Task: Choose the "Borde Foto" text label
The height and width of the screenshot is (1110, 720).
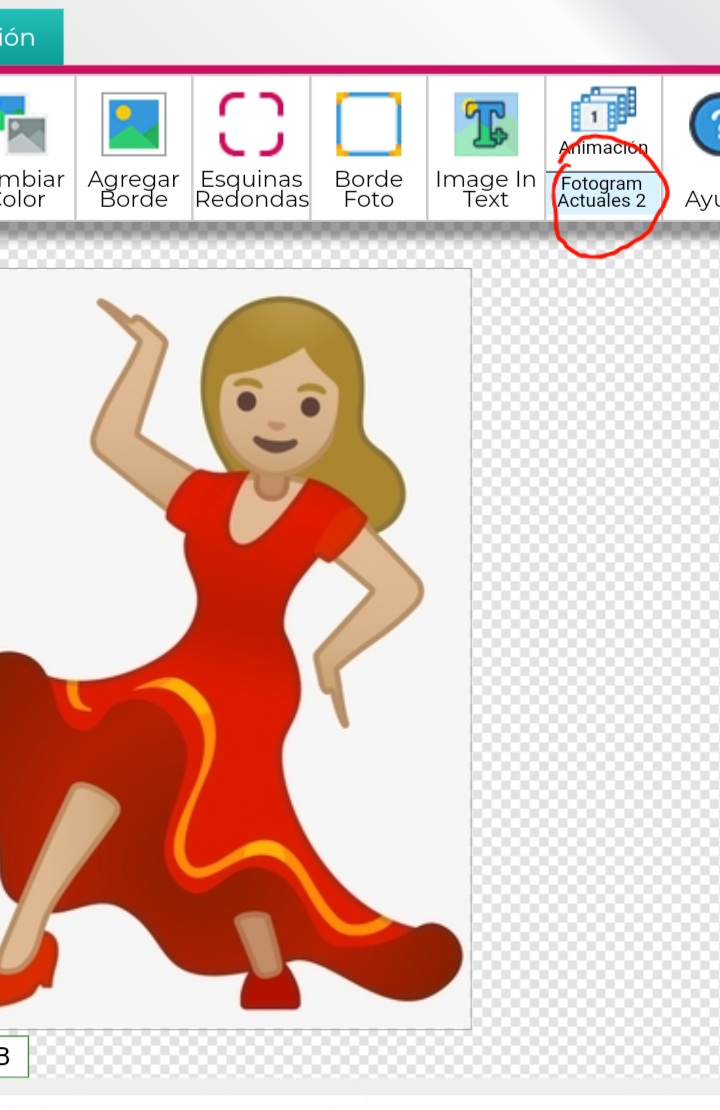Action: (368, 189)
